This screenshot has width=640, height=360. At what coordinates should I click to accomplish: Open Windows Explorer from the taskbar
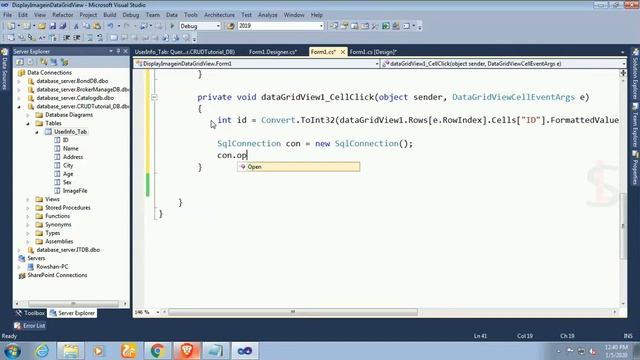(71, 351)
